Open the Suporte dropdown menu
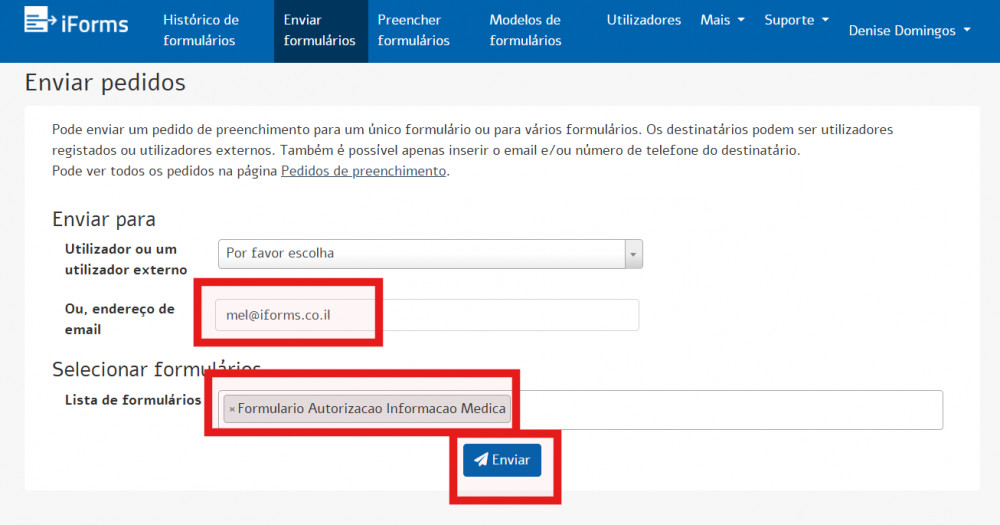Viewport: 1000px width, 525px height. [x=796, y=20]
